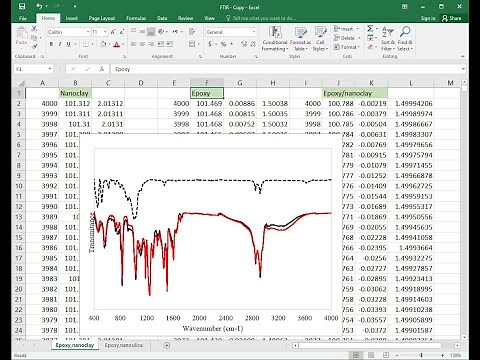Click the red Font Color A
Viewport: 480px width, 360px height.
(x=116, y=44)
